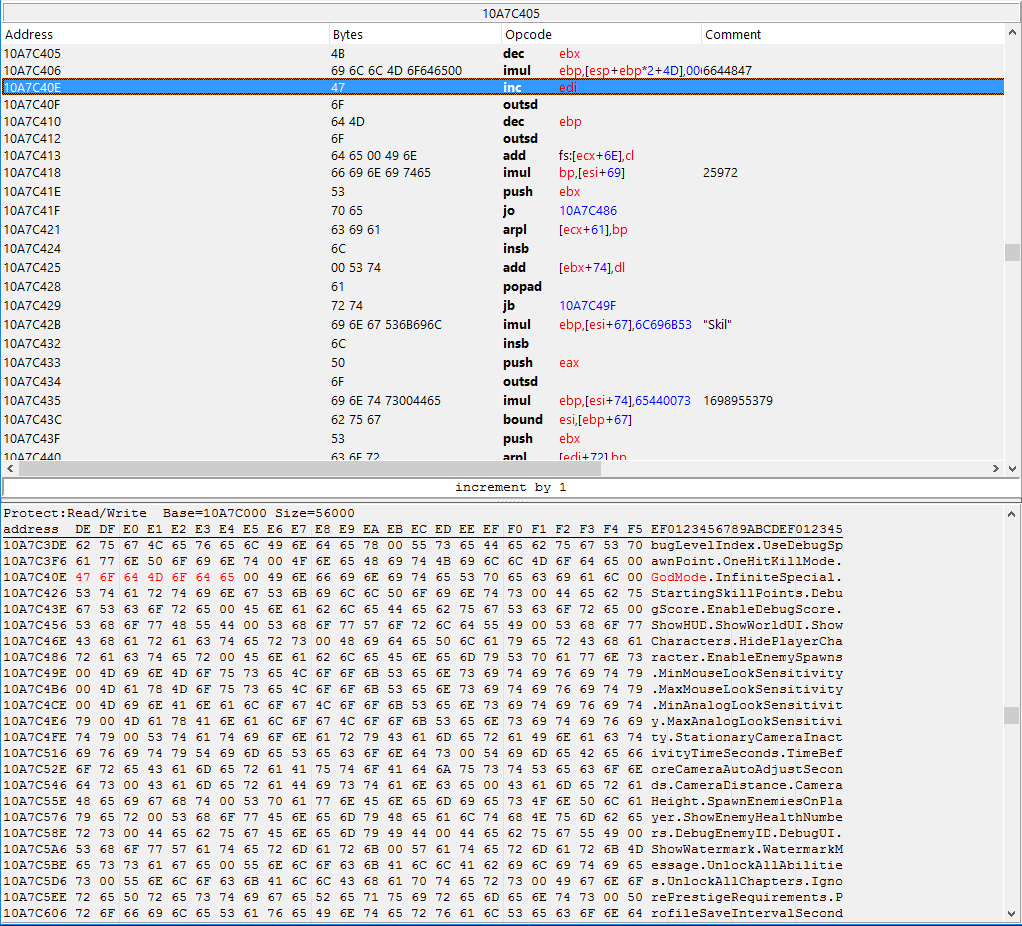Click the disassembler vertical scrollbar thumb
The height and width of the screenshot is (926, 1022).
point(1012,252)
